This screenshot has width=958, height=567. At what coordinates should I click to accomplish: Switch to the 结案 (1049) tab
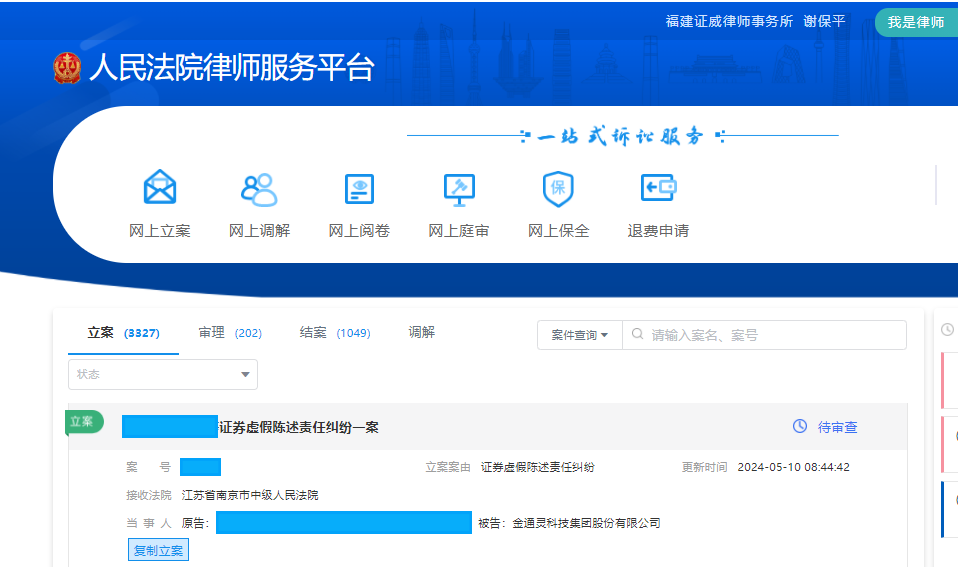[335, 333]
